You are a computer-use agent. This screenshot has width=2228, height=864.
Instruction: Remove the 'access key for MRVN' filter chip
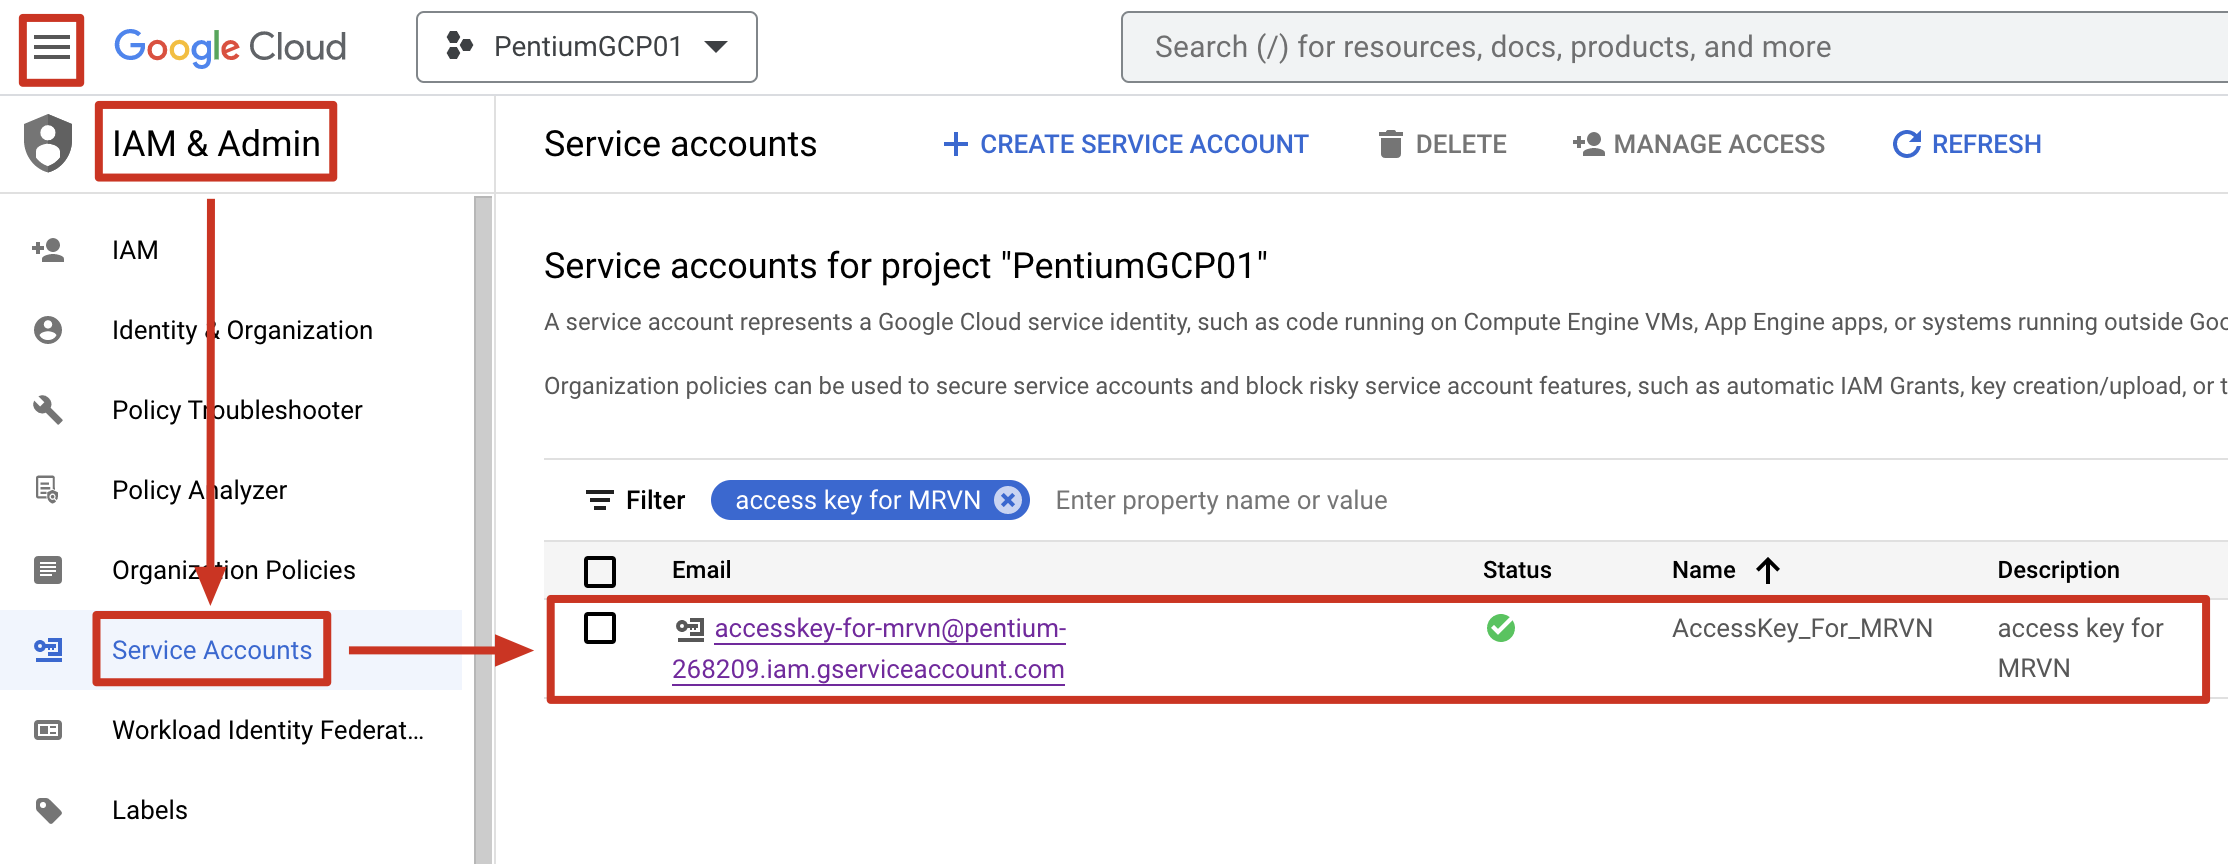point(1008,500)
